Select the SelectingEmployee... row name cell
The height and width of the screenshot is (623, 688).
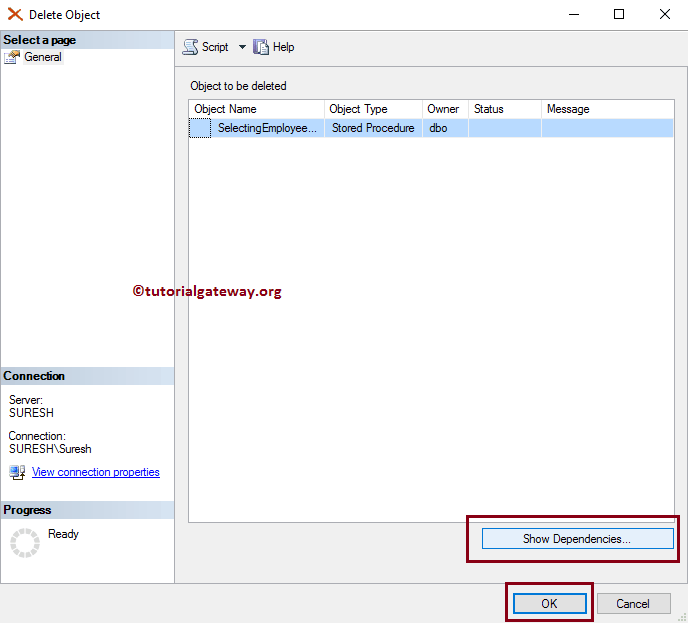(267, 128)
